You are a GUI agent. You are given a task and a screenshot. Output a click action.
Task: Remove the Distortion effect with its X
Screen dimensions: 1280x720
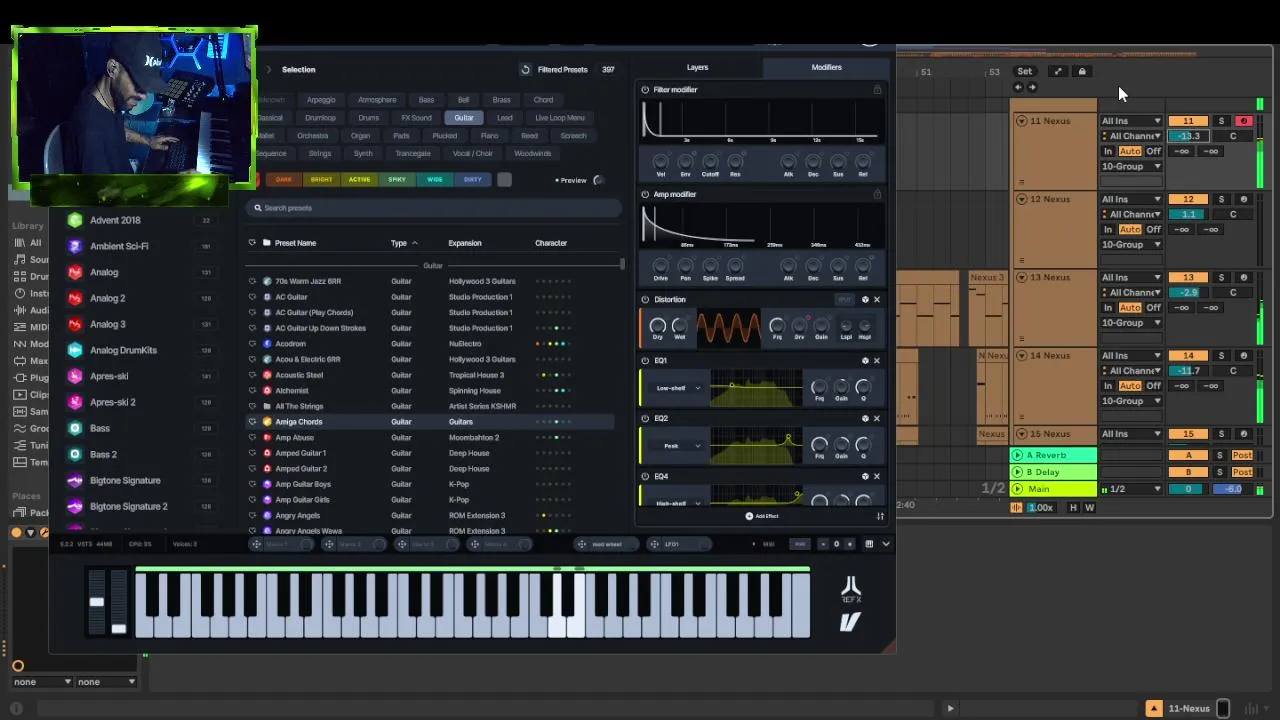point(877,300)
